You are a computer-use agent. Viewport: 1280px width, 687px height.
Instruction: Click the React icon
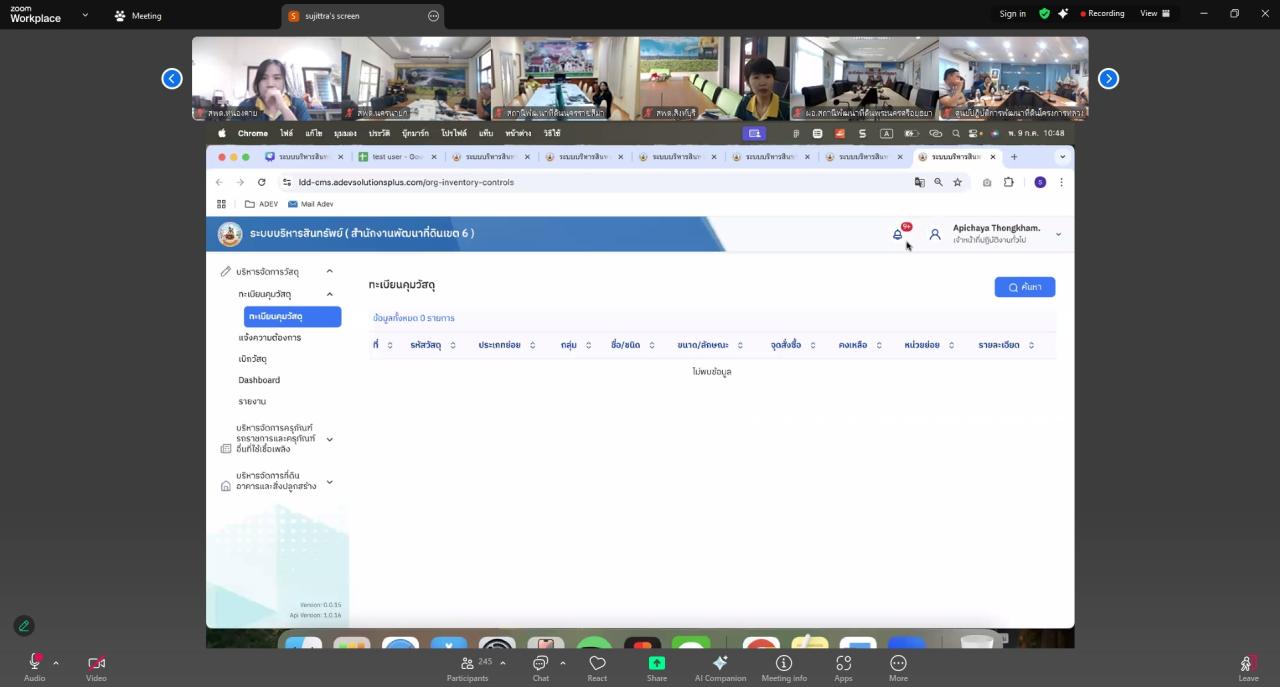pos(597,663)
